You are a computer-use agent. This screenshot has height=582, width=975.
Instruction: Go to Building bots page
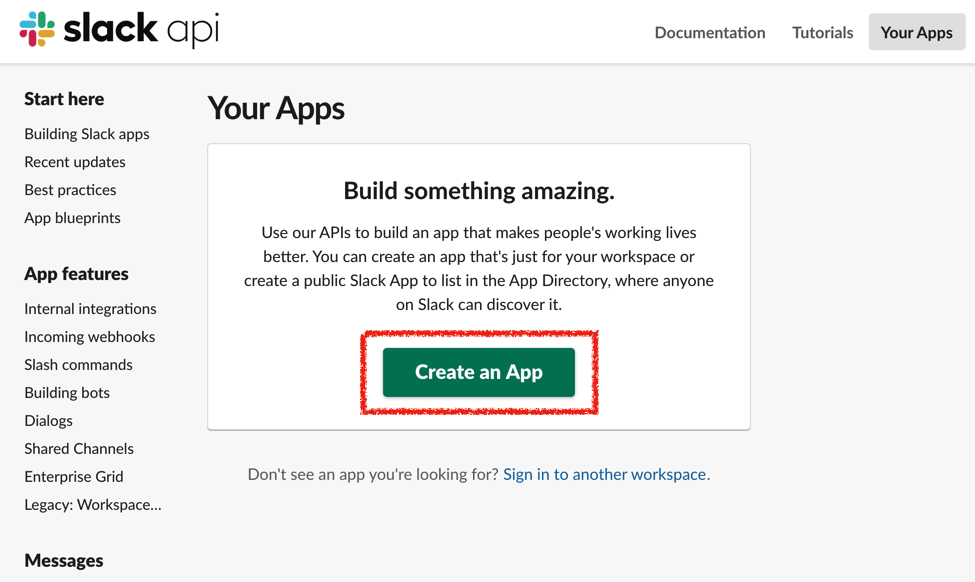[x=67, y=392]
